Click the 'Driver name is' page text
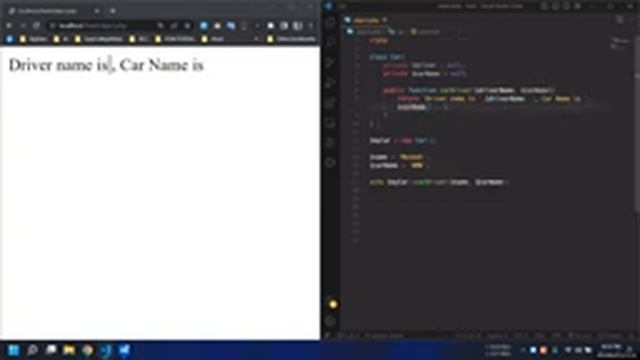 (59, 65)
